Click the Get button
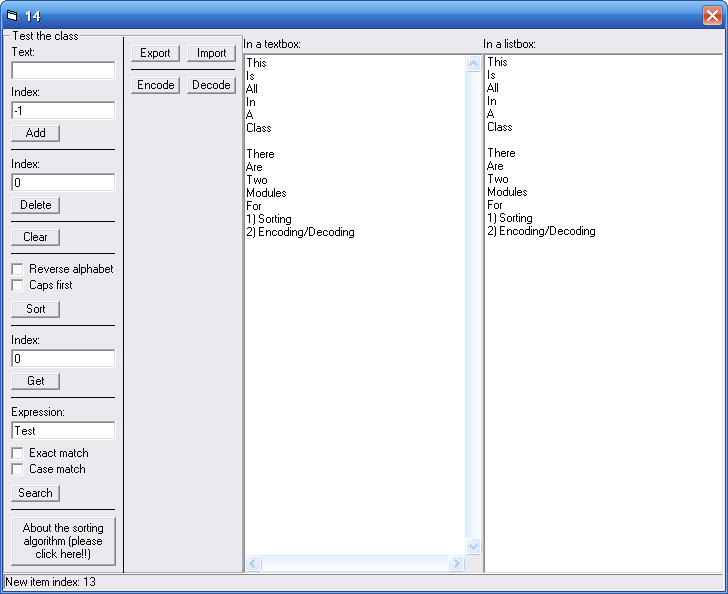 coord(36,381)
